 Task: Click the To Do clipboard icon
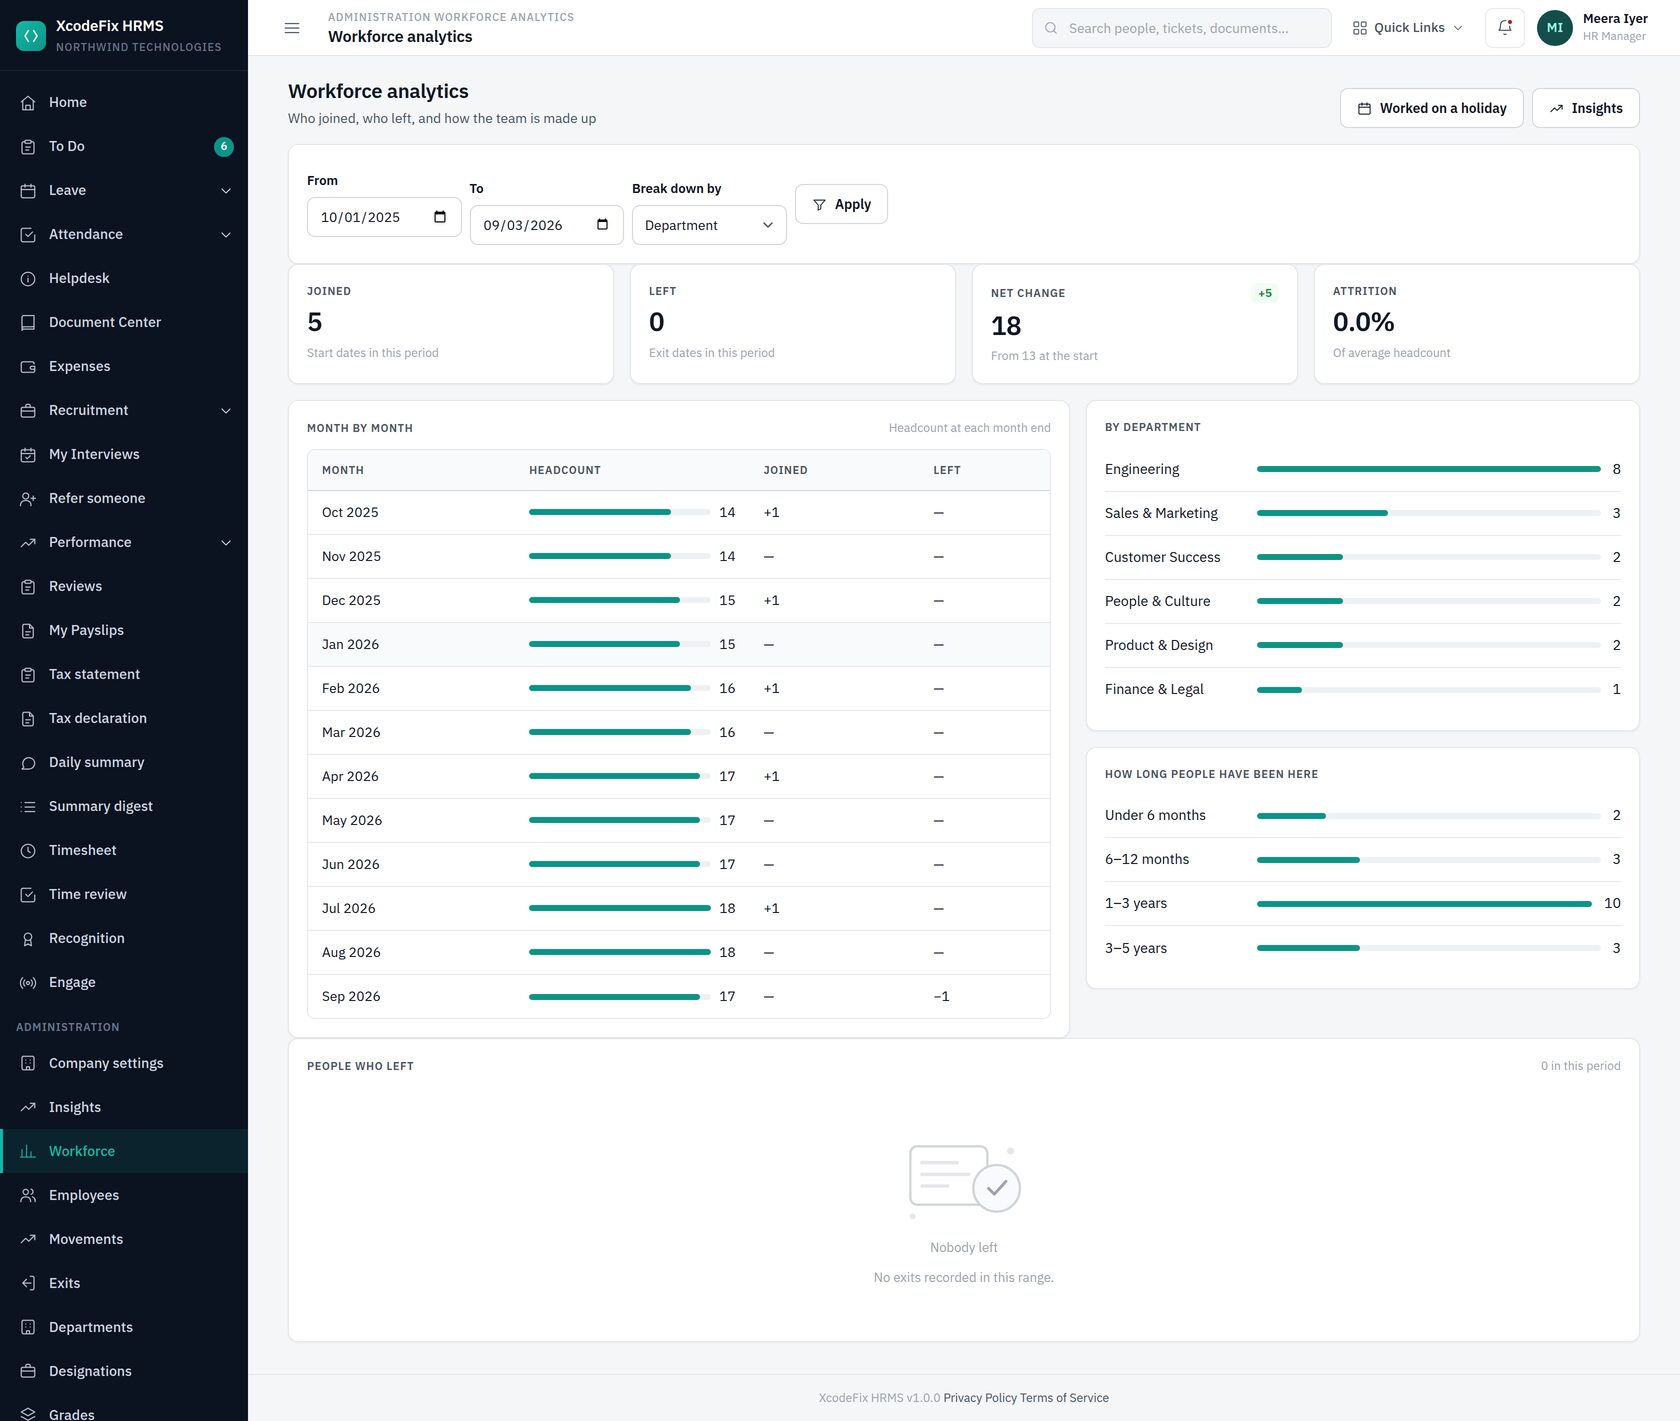click(x=28, y=146)
